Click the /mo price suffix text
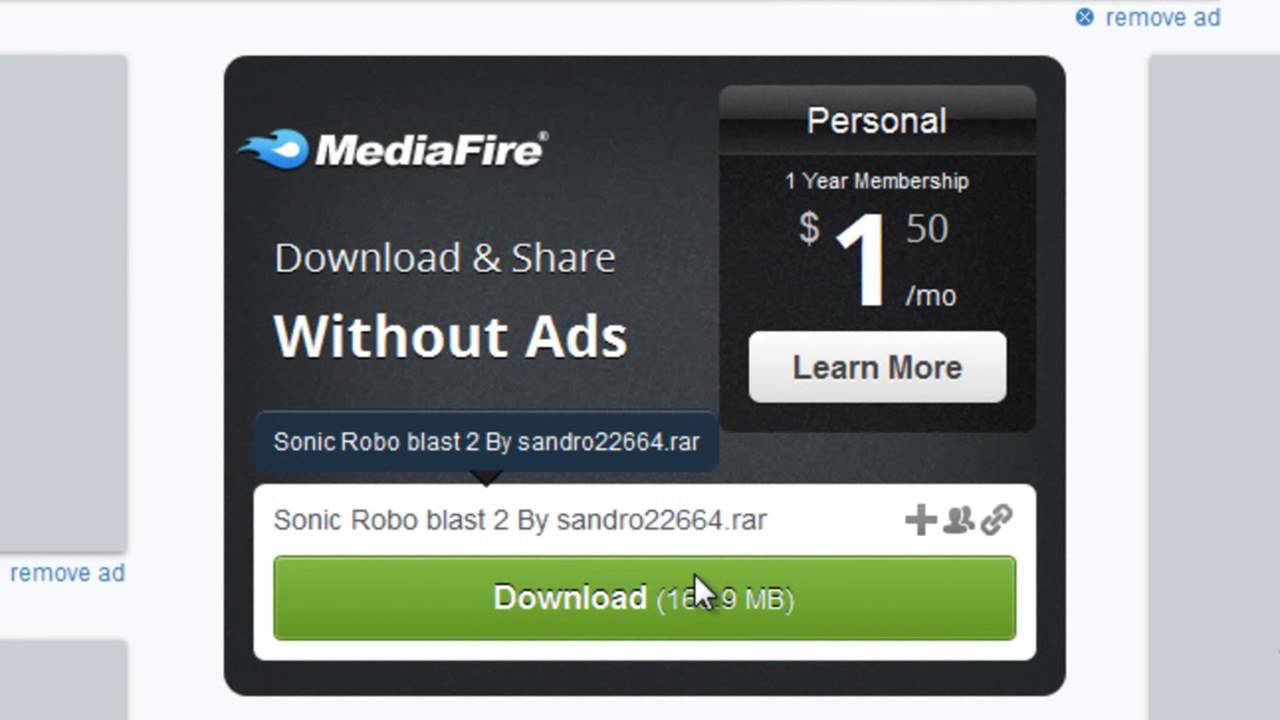Image resolution: width=1280 pixels, height=720 pixels. click(930, 296)
